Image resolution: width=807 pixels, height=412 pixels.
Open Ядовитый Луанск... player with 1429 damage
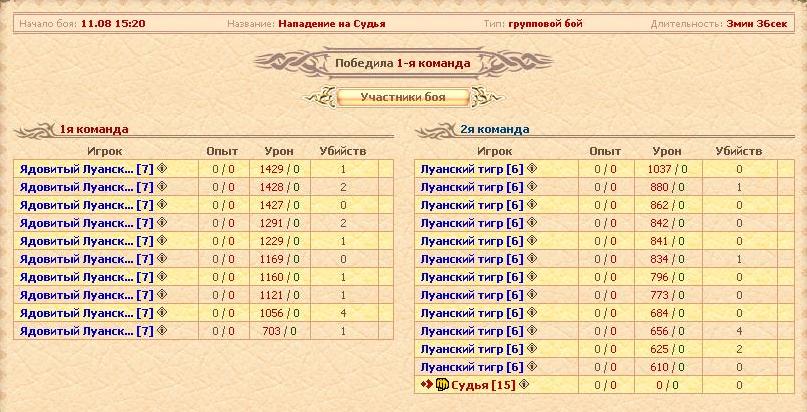(x=86, y=169)
